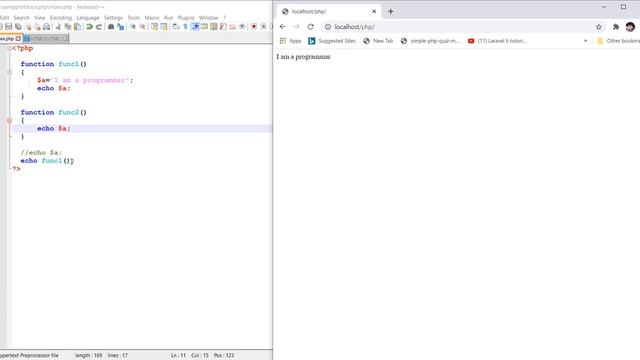Screen dimensions: 640x360
Task: Toggle synchronize vertical scrolling icon
Action: tap(154, 27)
